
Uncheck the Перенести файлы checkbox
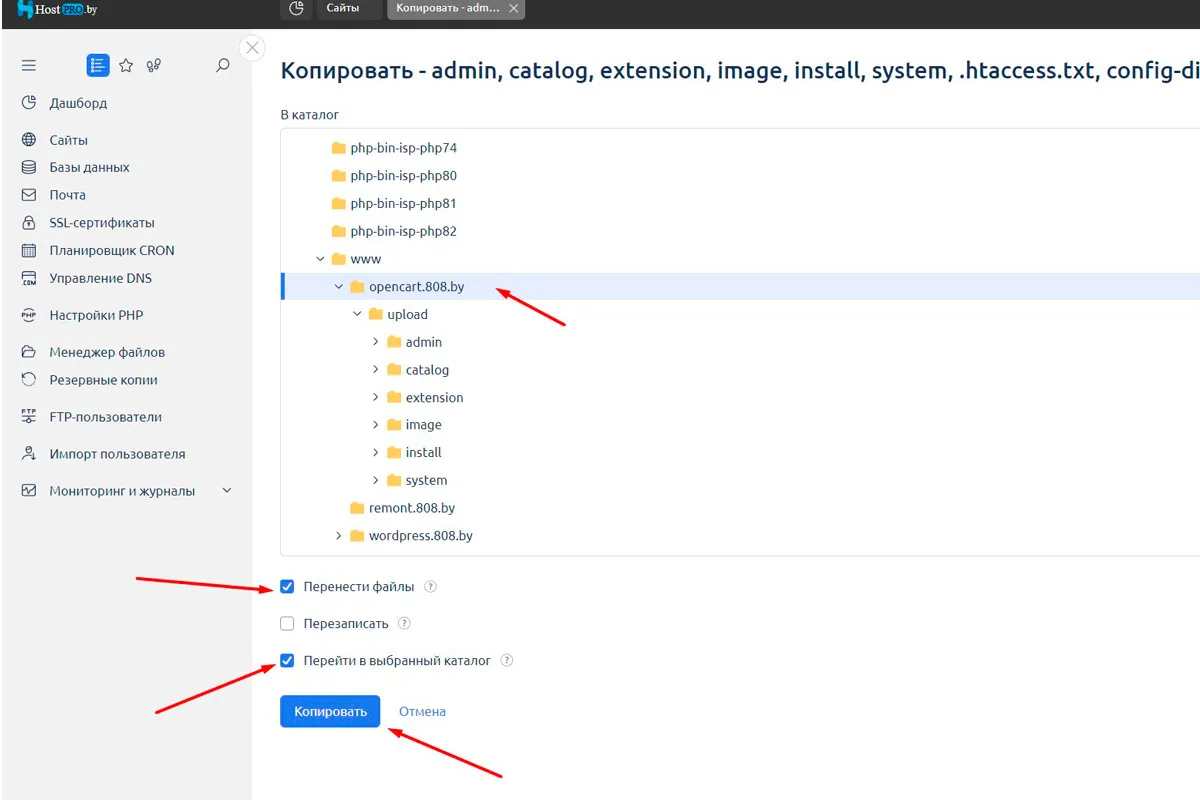tap(288, 587)
